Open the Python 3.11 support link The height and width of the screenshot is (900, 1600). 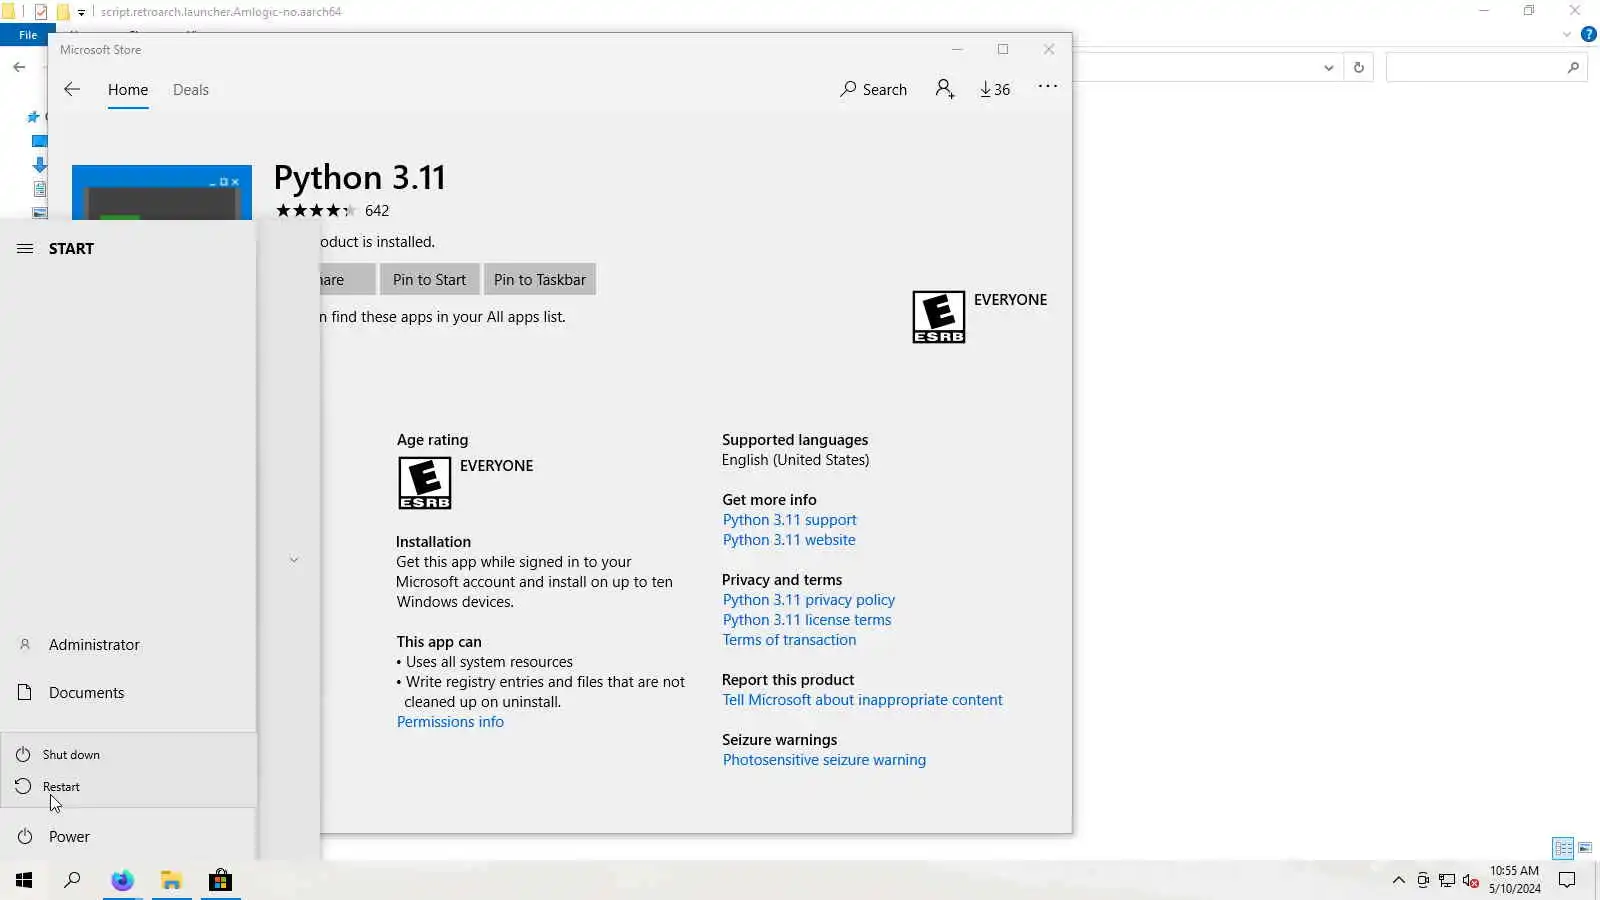(x=790, y=520)
